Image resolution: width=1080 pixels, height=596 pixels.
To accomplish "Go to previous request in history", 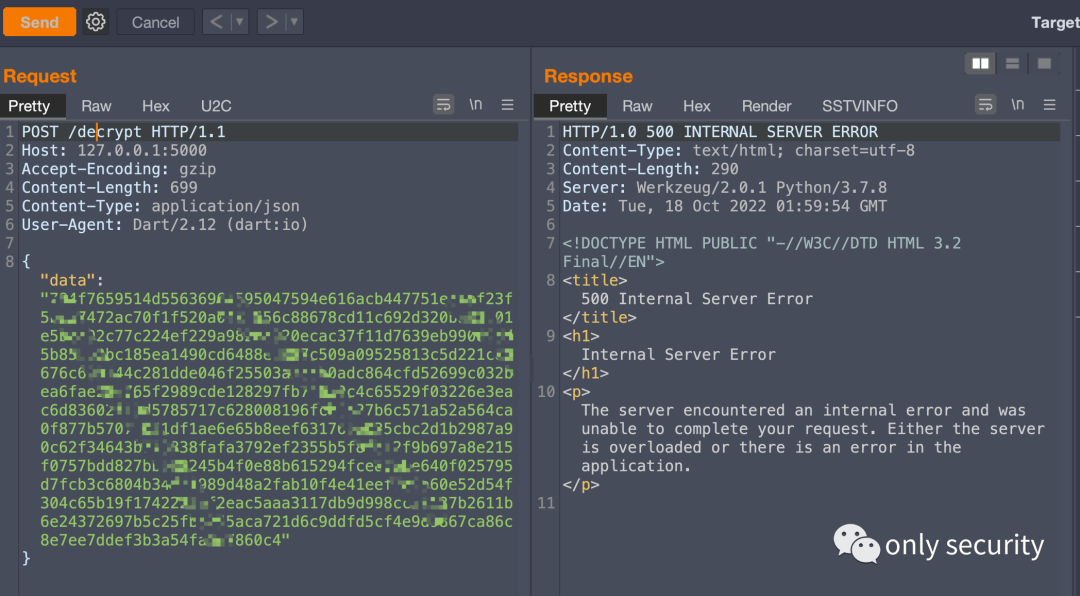I will 216,22.
